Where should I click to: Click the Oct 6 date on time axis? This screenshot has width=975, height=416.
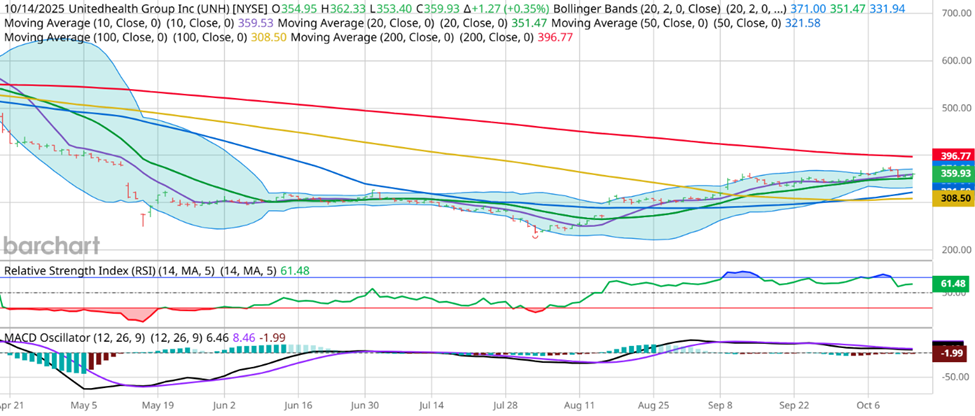click(870, 407)
